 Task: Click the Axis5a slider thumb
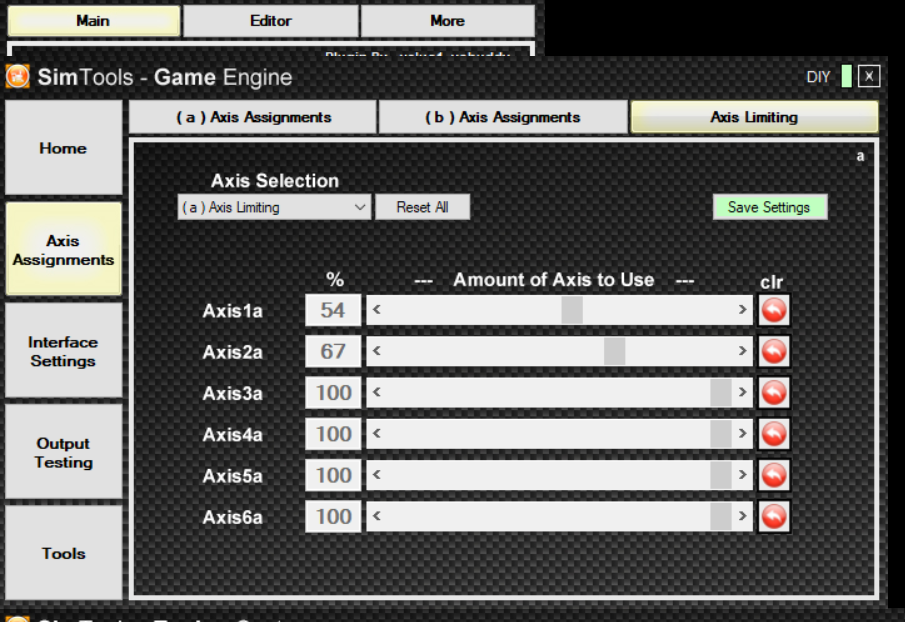721,475
